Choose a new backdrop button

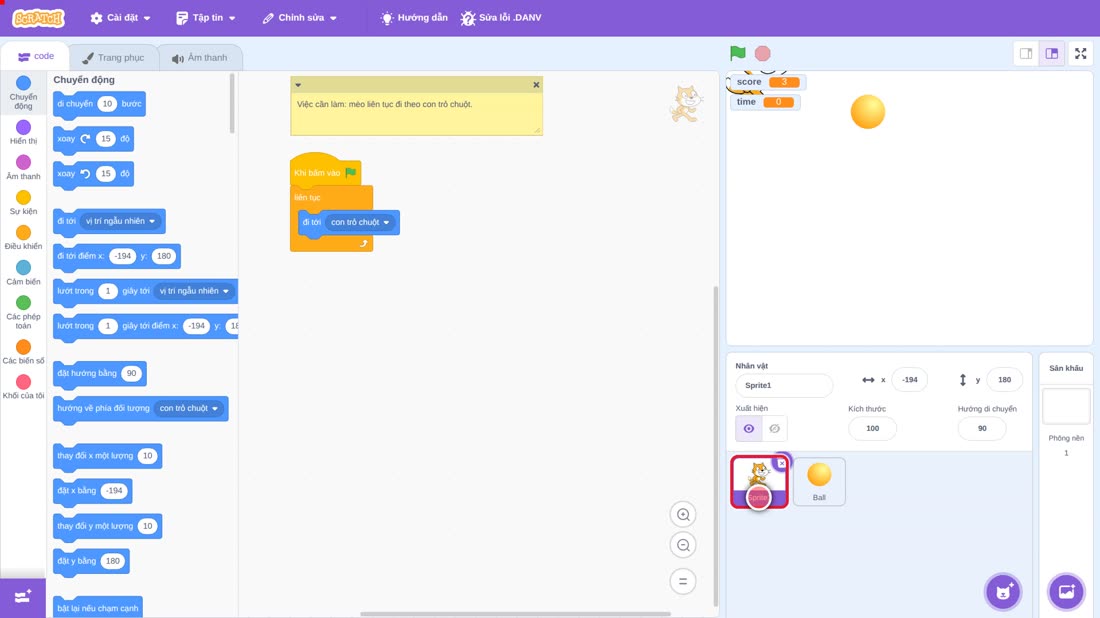[x=1066, y=591]
